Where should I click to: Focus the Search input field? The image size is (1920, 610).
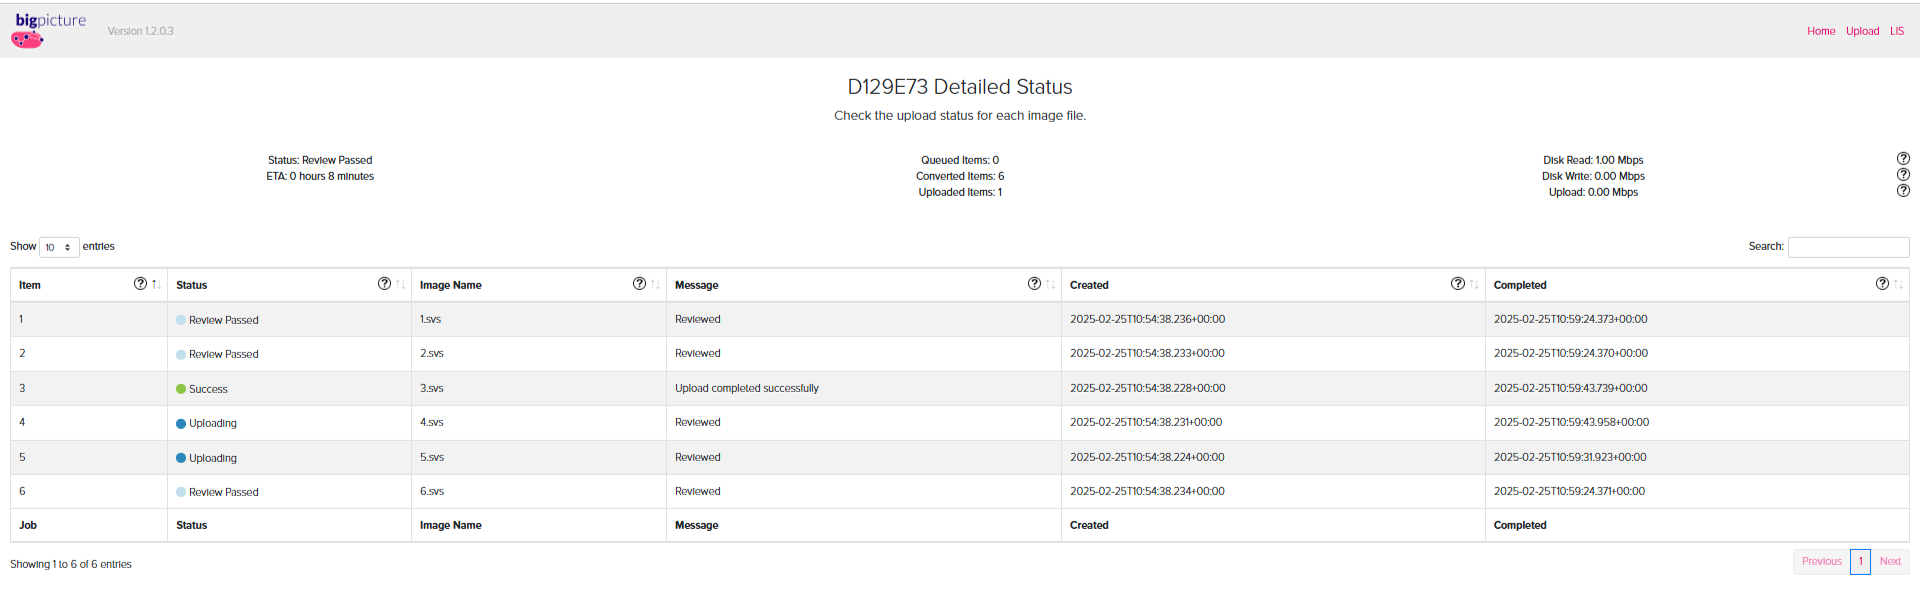1848,247
